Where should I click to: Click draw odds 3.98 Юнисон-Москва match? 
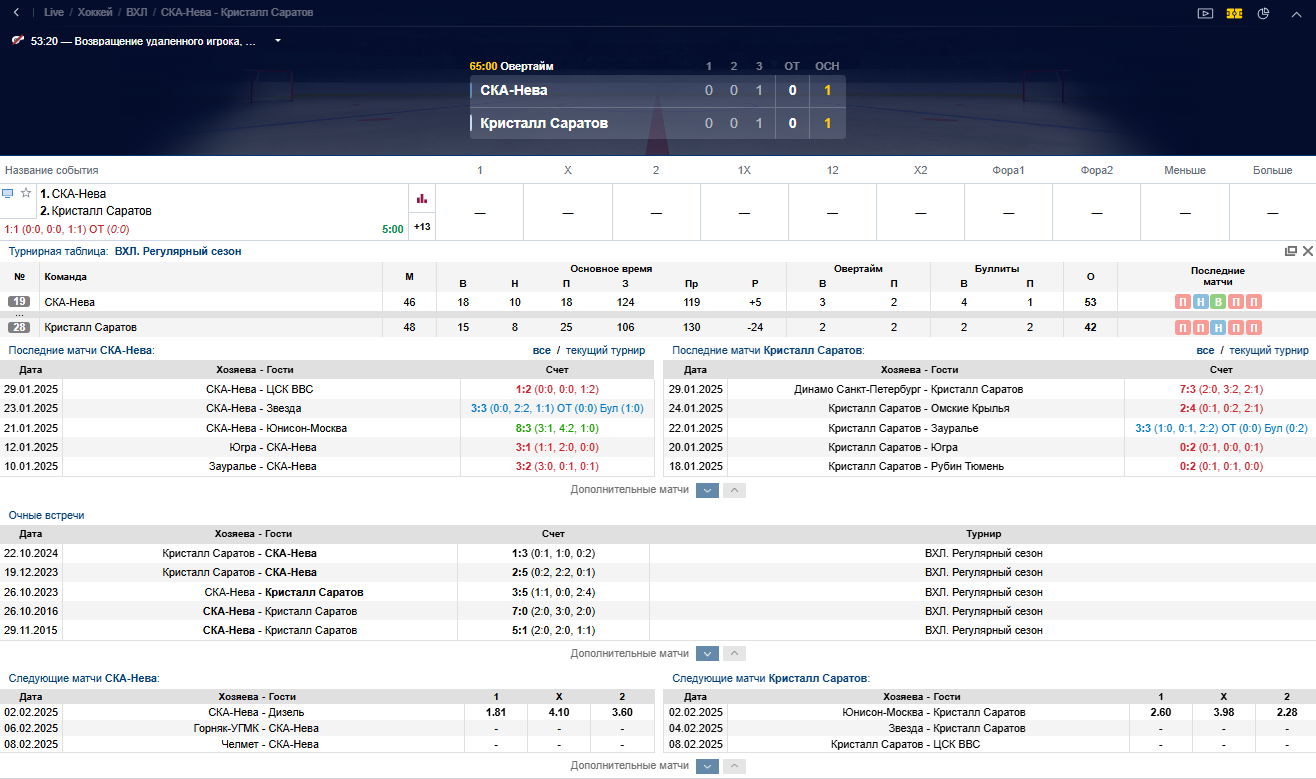click(1224, 712)
